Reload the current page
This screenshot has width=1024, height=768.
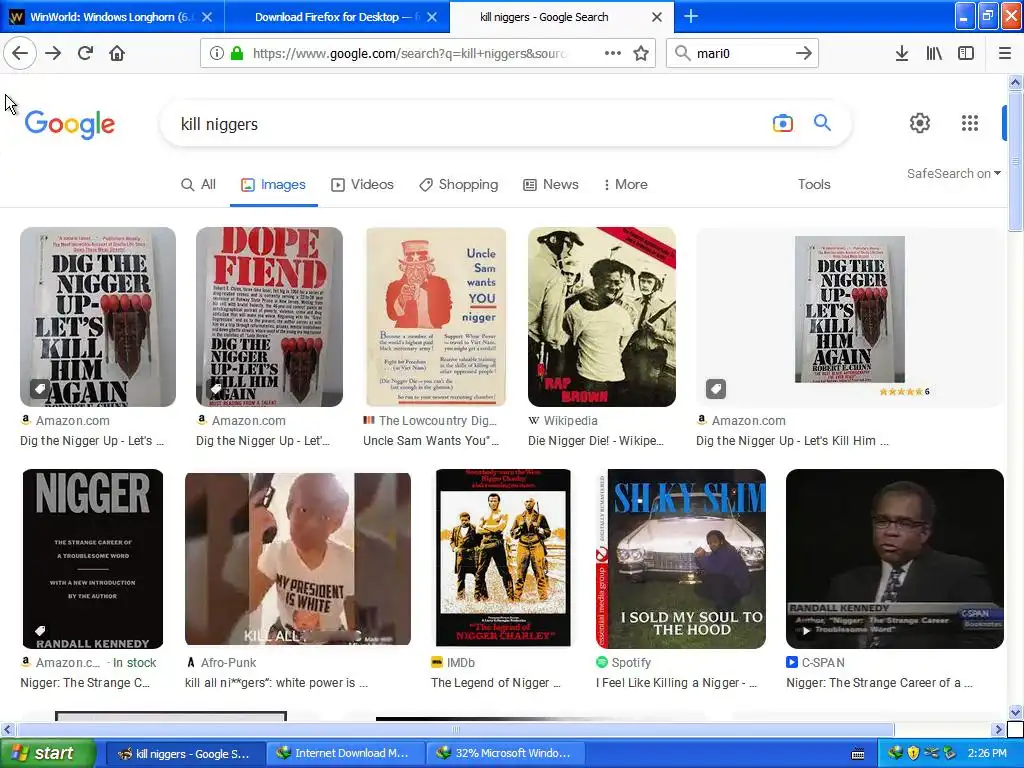(x=86, y=53)
